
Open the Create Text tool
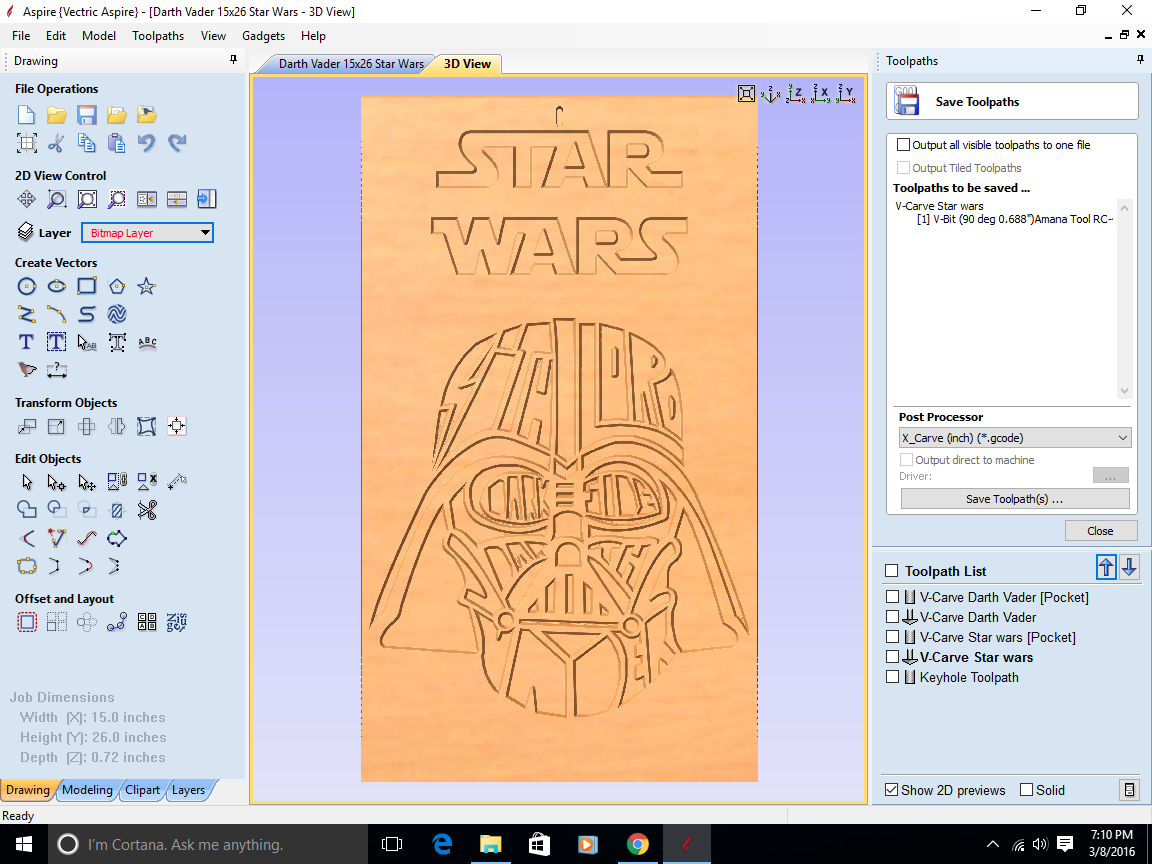26,342
